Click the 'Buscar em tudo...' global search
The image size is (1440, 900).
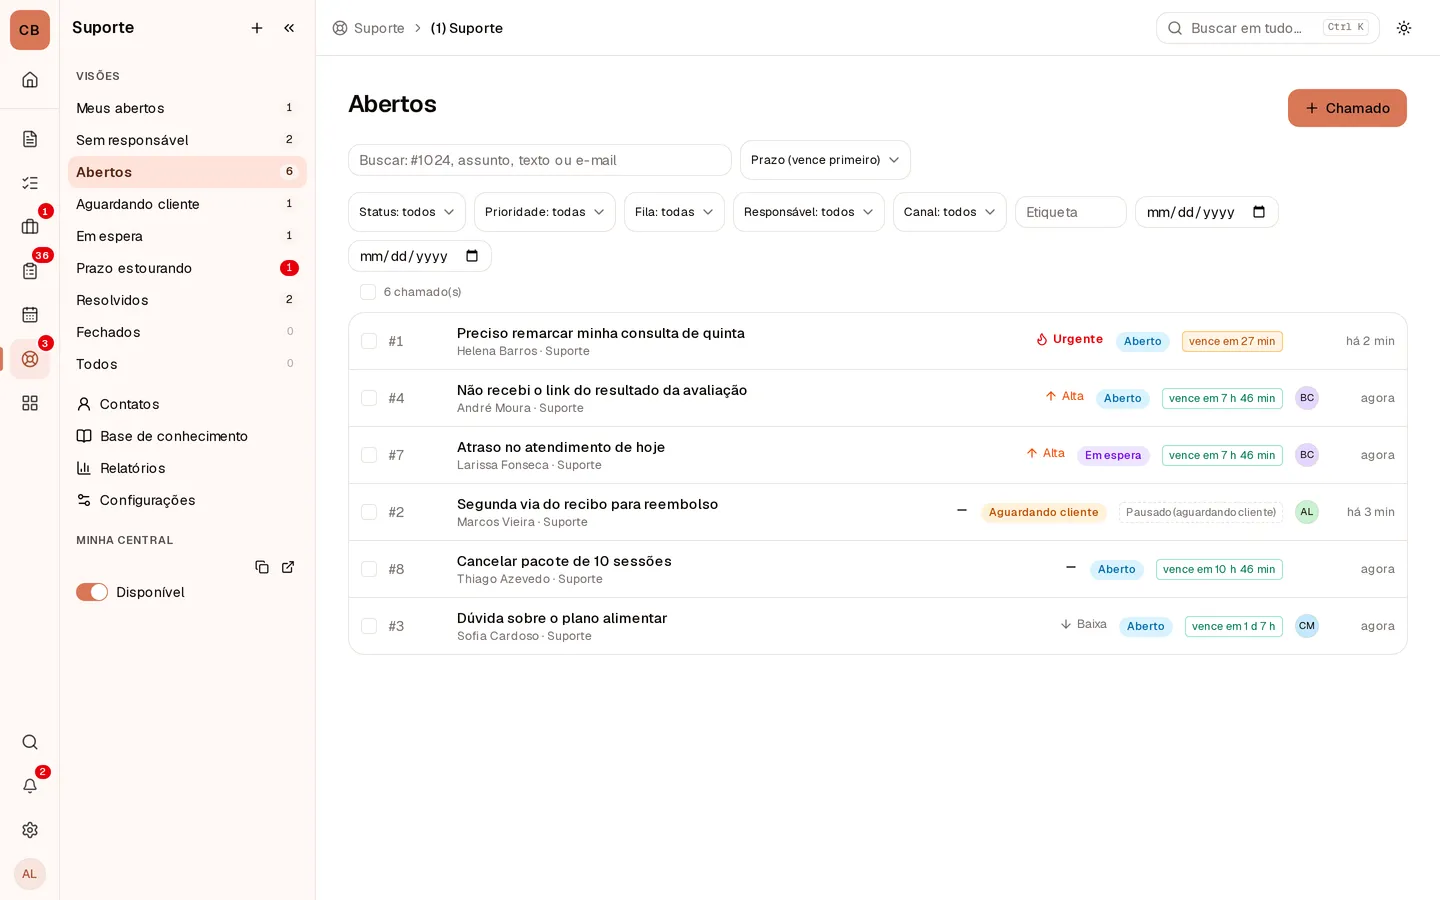click(1268, 28)
